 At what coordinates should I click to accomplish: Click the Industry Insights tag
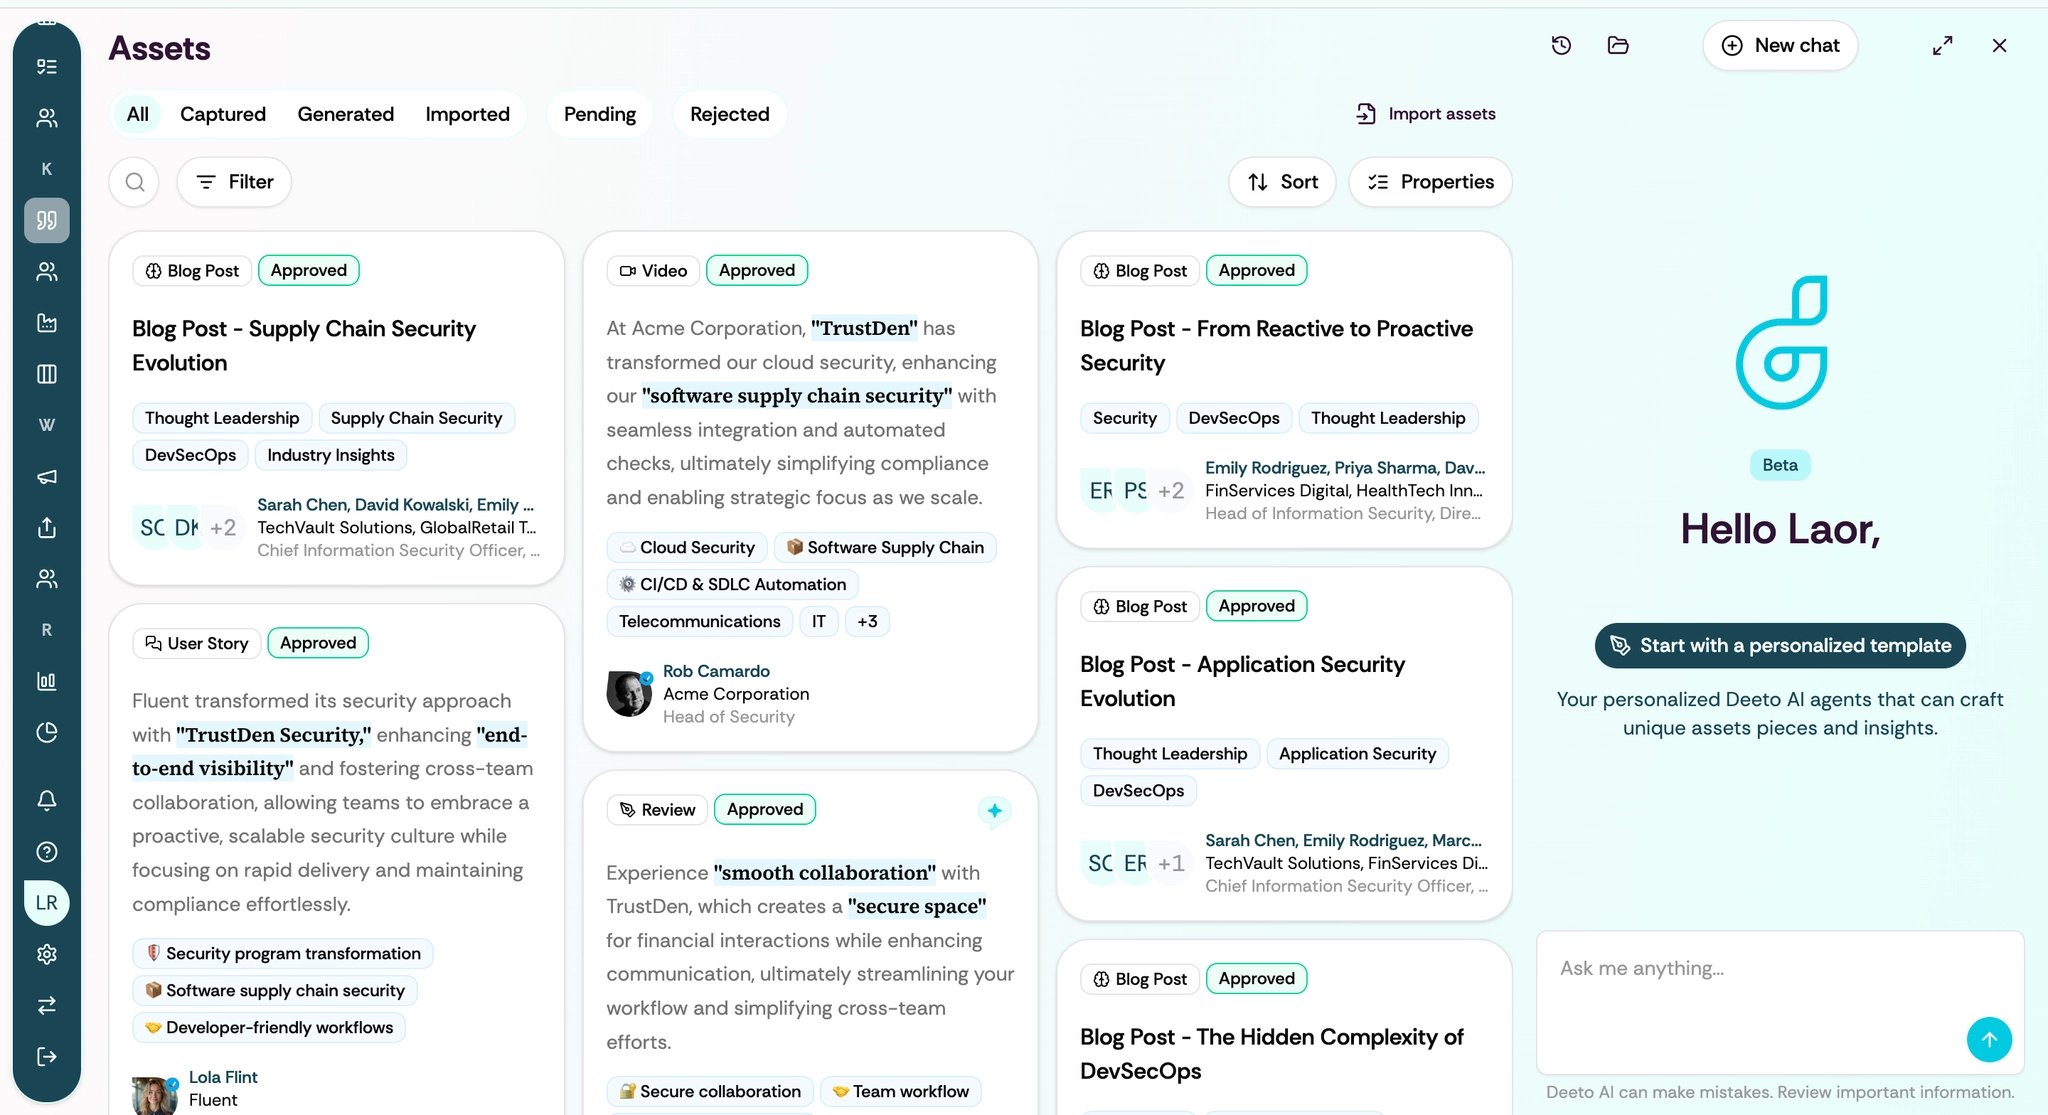pyautogui.click(x=331, y=455)
